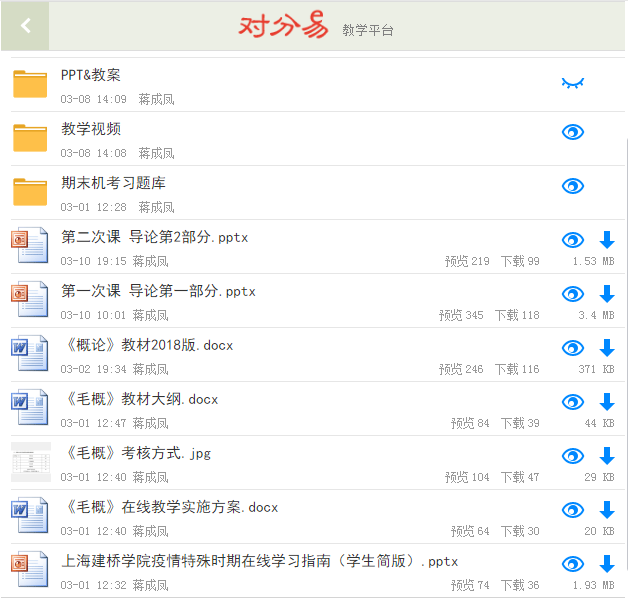
Task: Toggle eye icon for 《毛概》考核方式.jpg
Action: tap(572, 456)
